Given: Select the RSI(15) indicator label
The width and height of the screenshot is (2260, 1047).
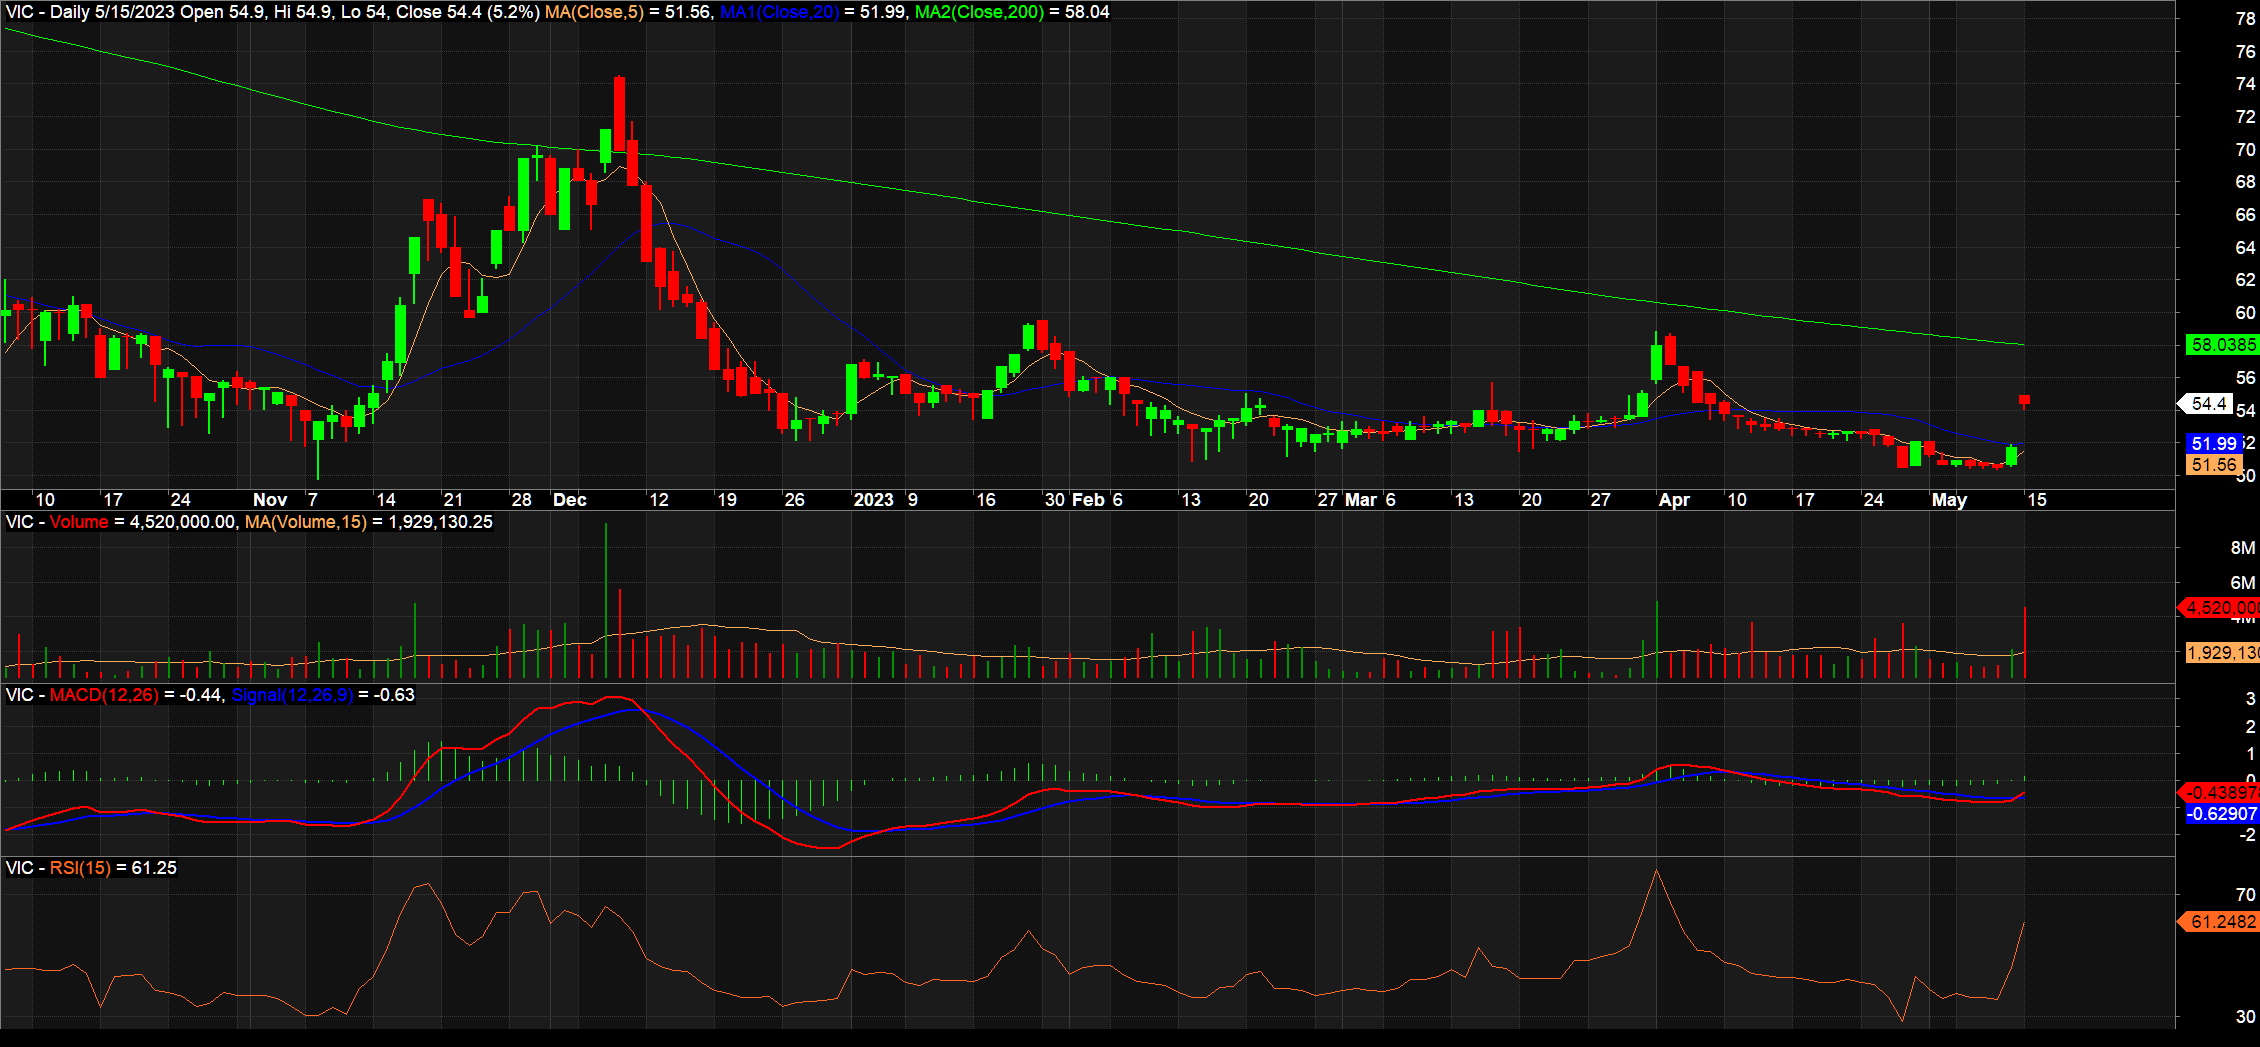Looking at the screenshot, I should (x=80, y=868).
